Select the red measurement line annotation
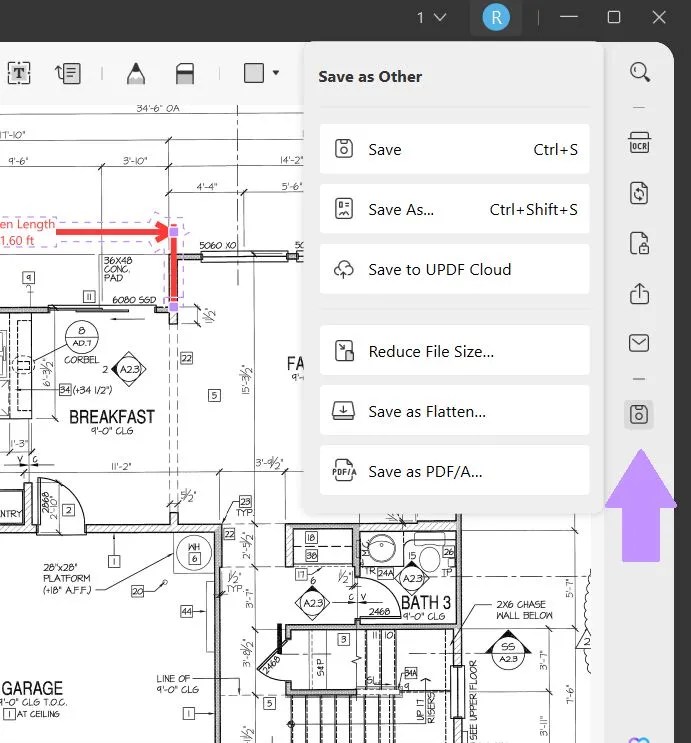The height and width of the screenshot is (743, 691). [173, 269]
